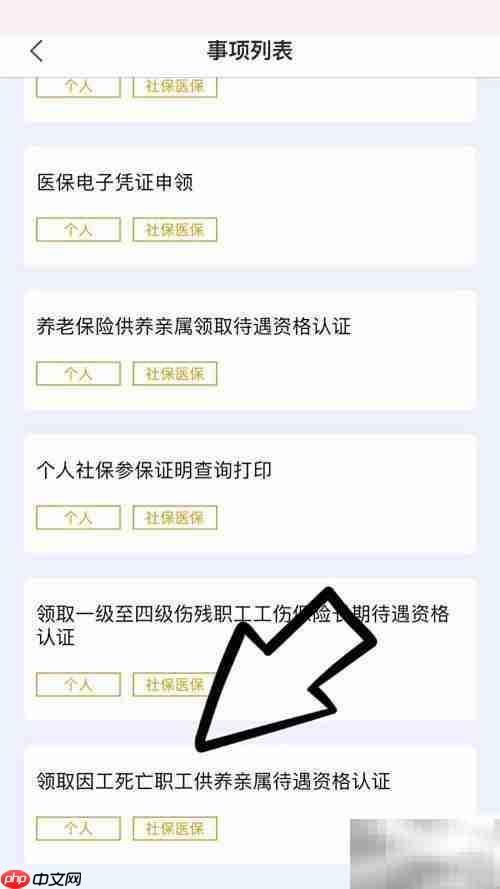Click the php中文网 watermark logo

click(x=41, y=879)
